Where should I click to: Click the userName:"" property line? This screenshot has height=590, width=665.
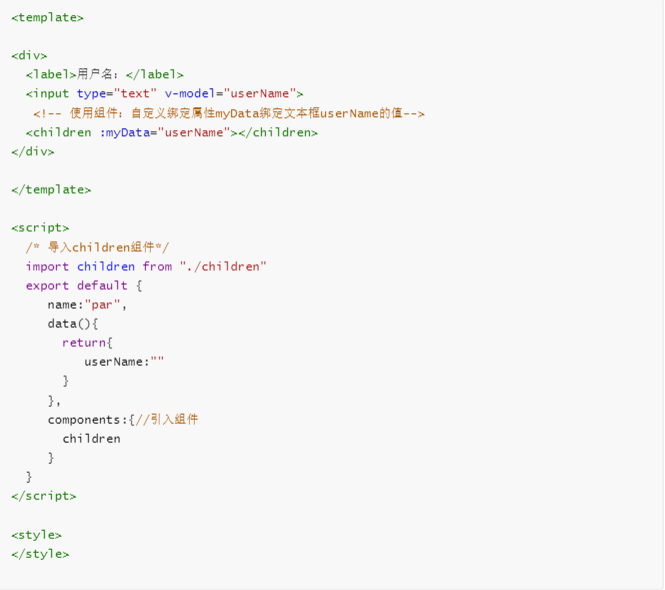point(124,361)
